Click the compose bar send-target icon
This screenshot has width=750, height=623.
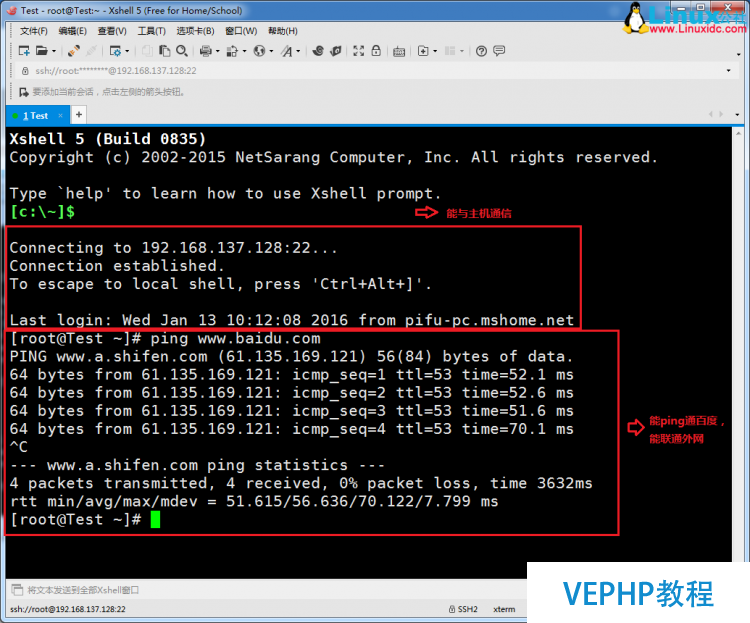coord(17,590)
